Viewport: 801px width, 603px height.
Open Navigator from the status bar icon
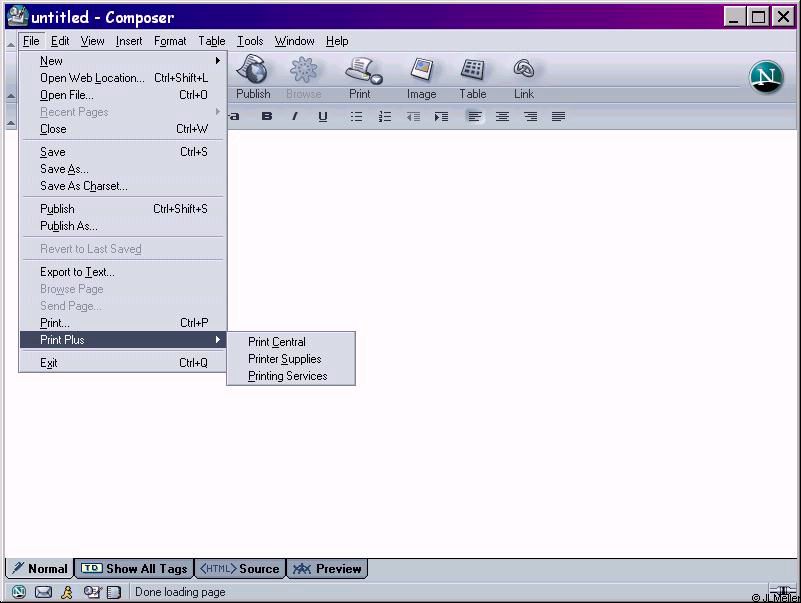[x=19, y=592]
